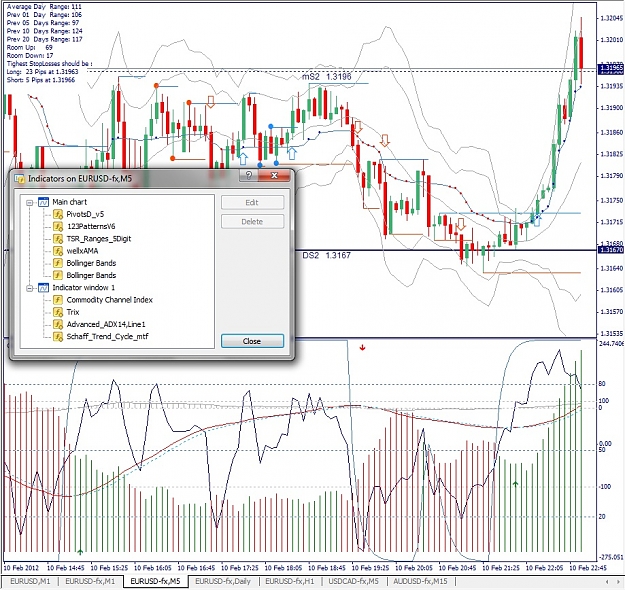The height and width of the screenshot is (590, 625).
Task: Select the Commodity Channel Index indicator
Action: click(x=110, y=300)
